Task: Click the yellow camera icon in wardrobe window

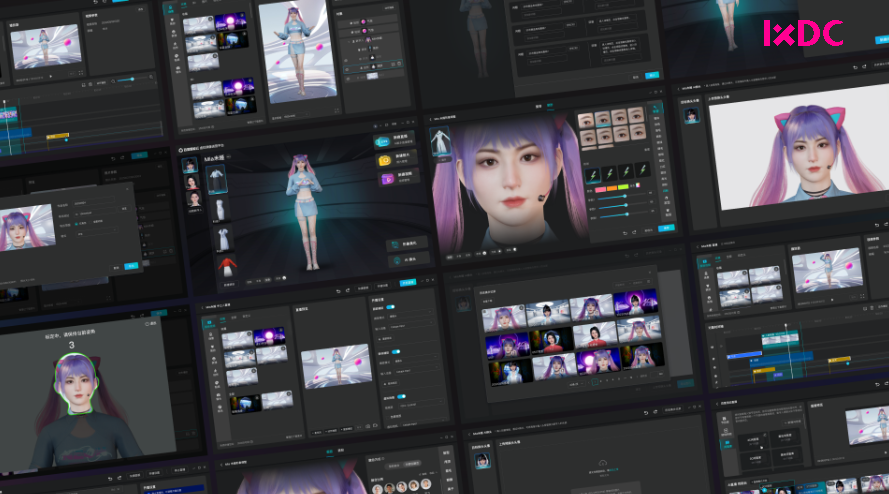Action: click(x=384, y=161)
